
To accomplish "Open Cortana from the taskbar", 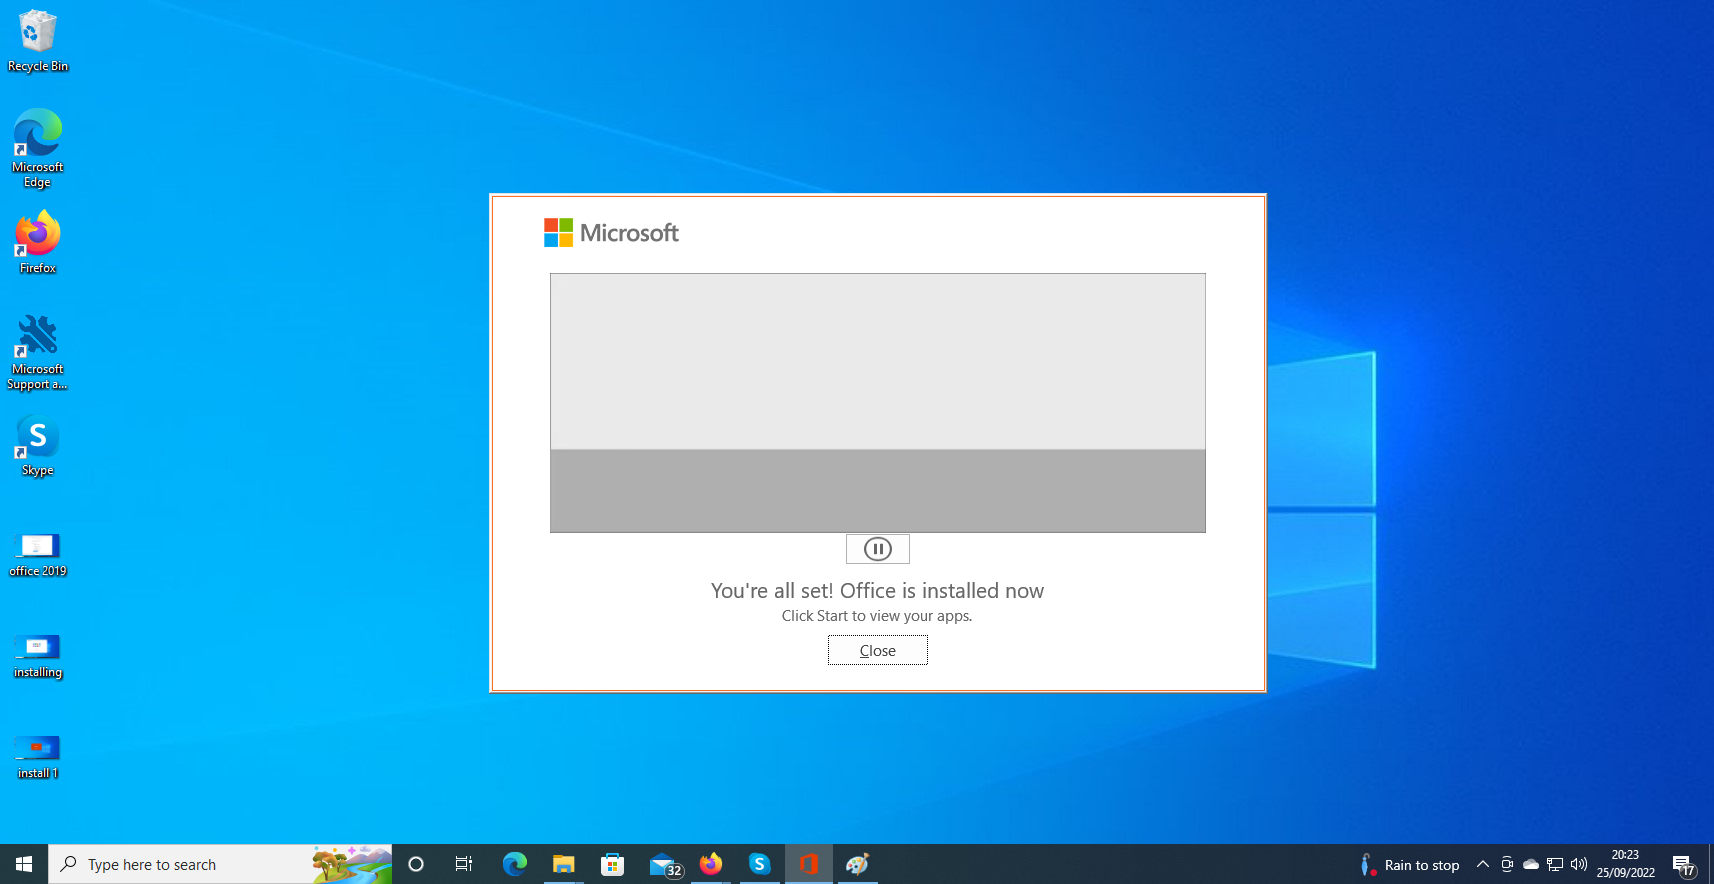I will tap(416, 864).
